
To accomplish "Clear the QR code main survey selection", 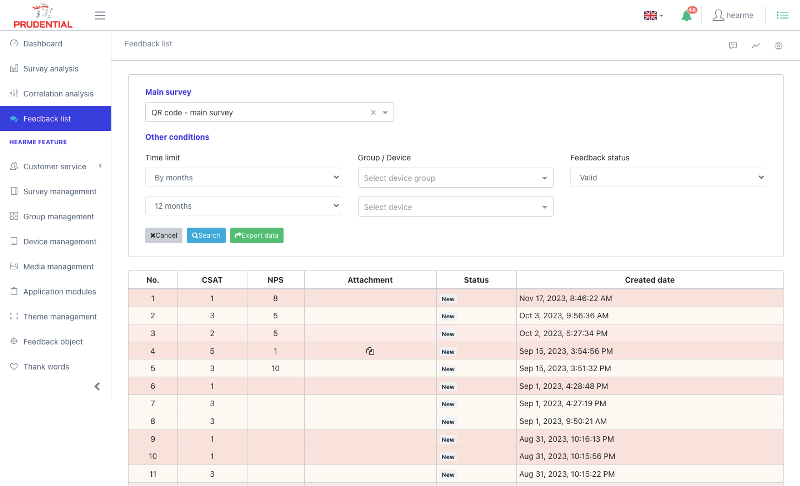I will [373, 112].
